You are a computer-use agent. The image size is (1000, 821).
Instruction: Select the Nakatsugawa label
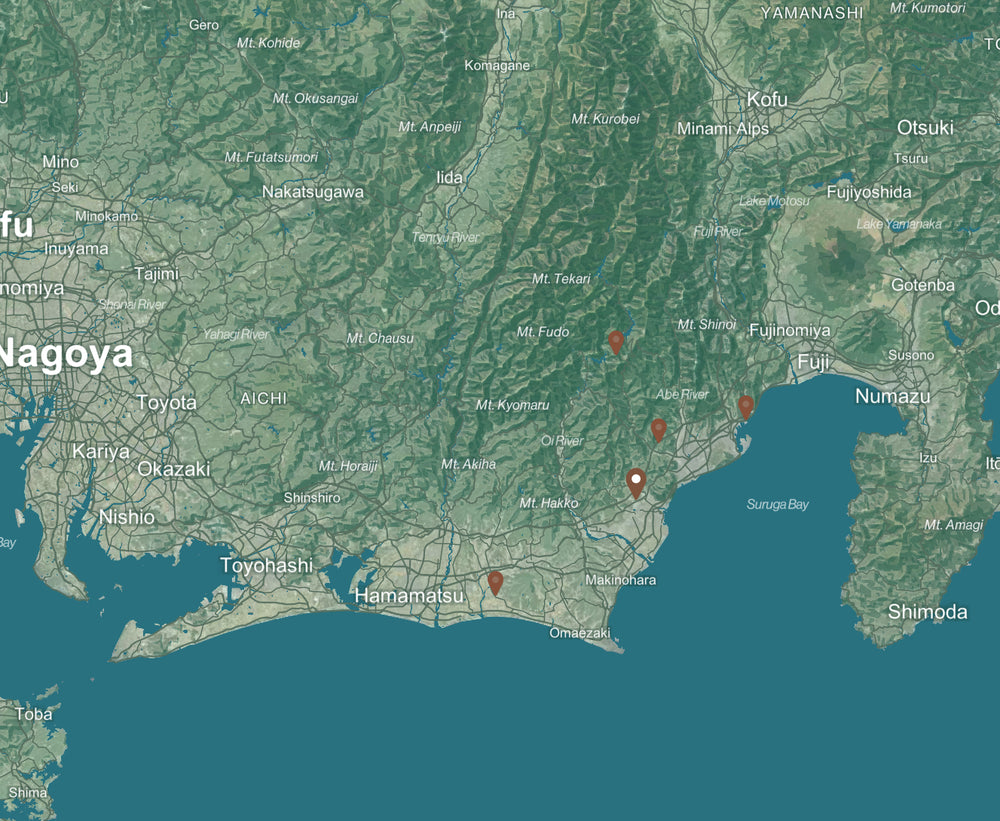(313, 192)
